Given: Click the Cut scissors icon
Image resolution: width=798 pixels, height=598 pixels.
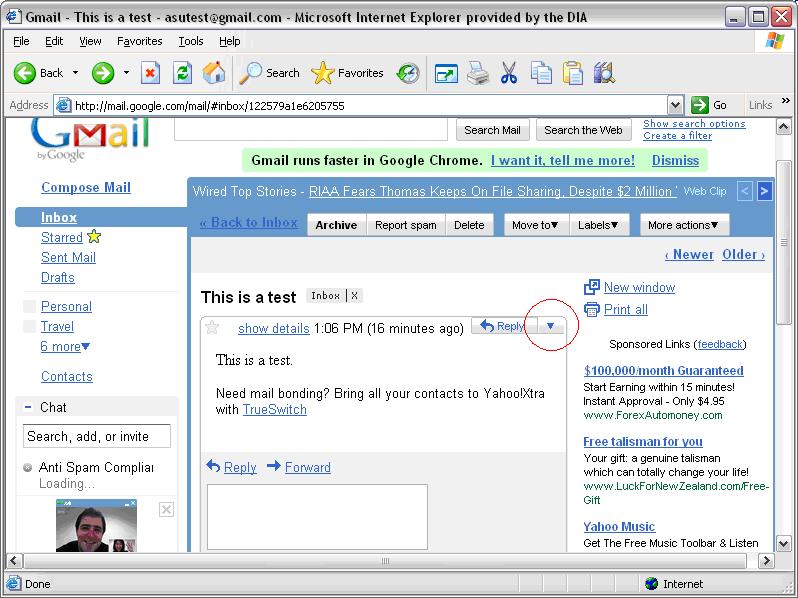Looking at the screenshot, I should click(x=508, y=73).
